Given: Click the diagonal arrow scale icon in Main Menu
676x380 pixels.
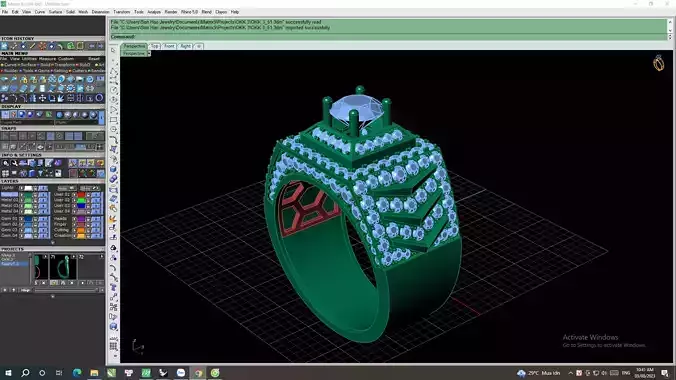Looking at the screenshot, I should (x=61, y=98).
